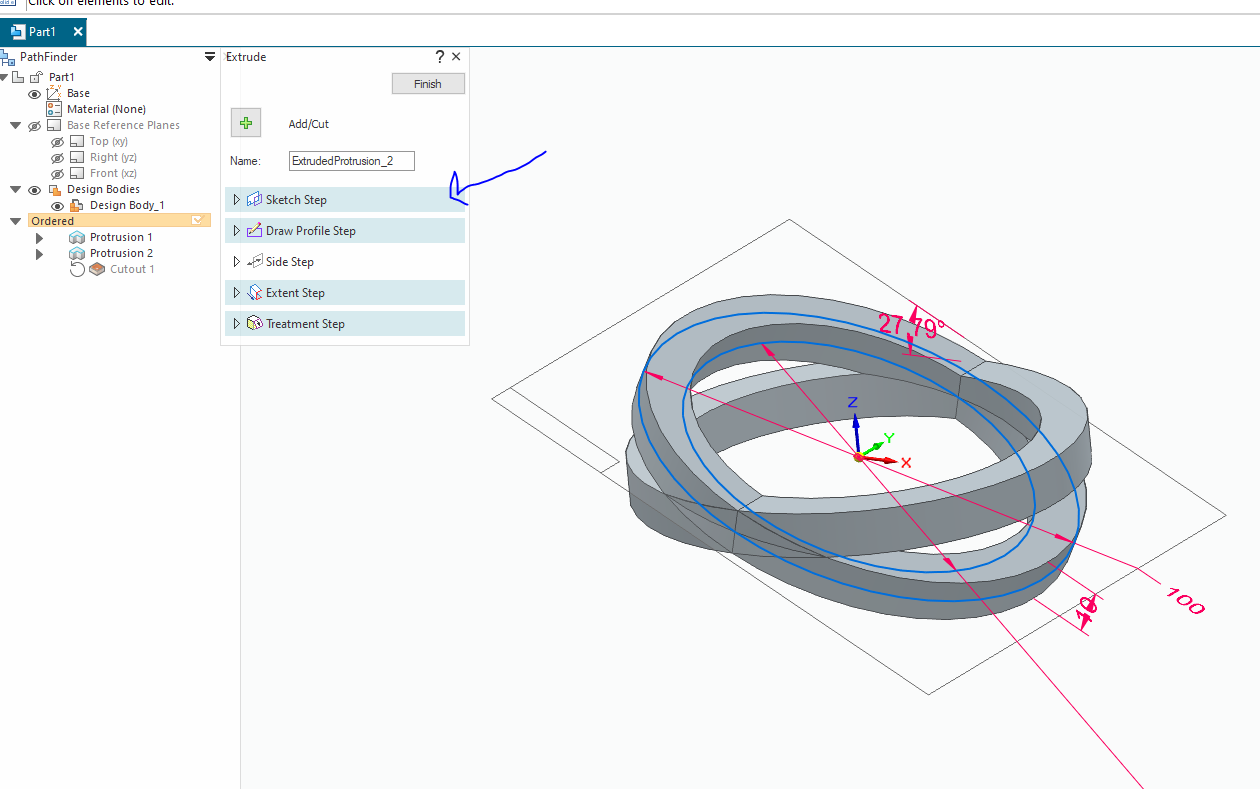Click the Material table icon
The width and height of the screenshot is (1260, 789).
click(x=54, y=109)
